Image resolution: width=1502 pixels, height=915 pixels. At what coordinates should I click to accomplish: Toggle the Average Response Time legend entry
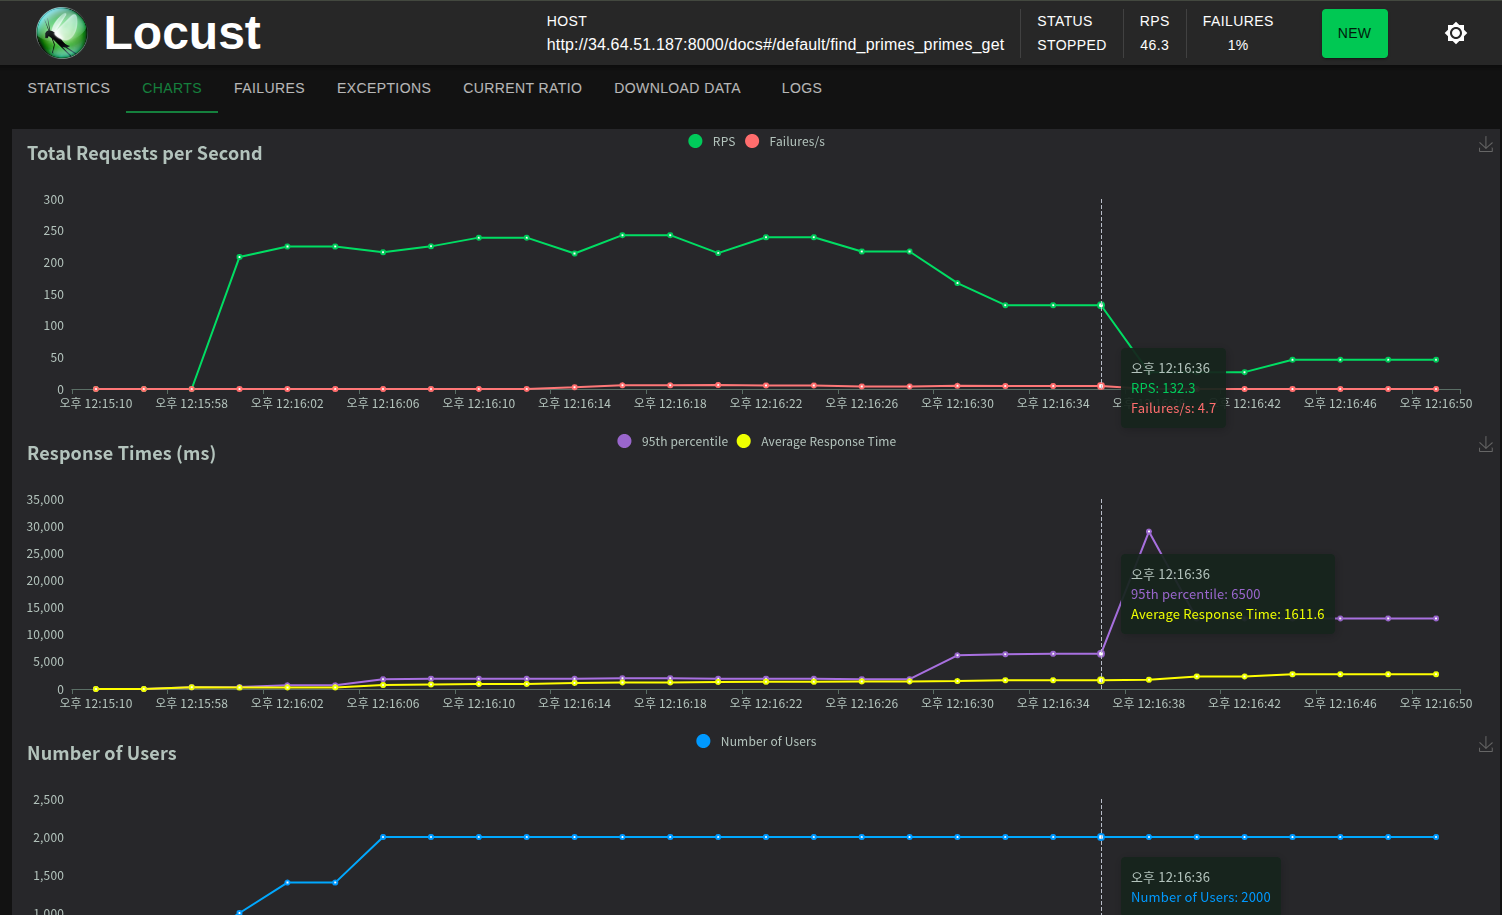pyautogui.click(x=816, y=441)
